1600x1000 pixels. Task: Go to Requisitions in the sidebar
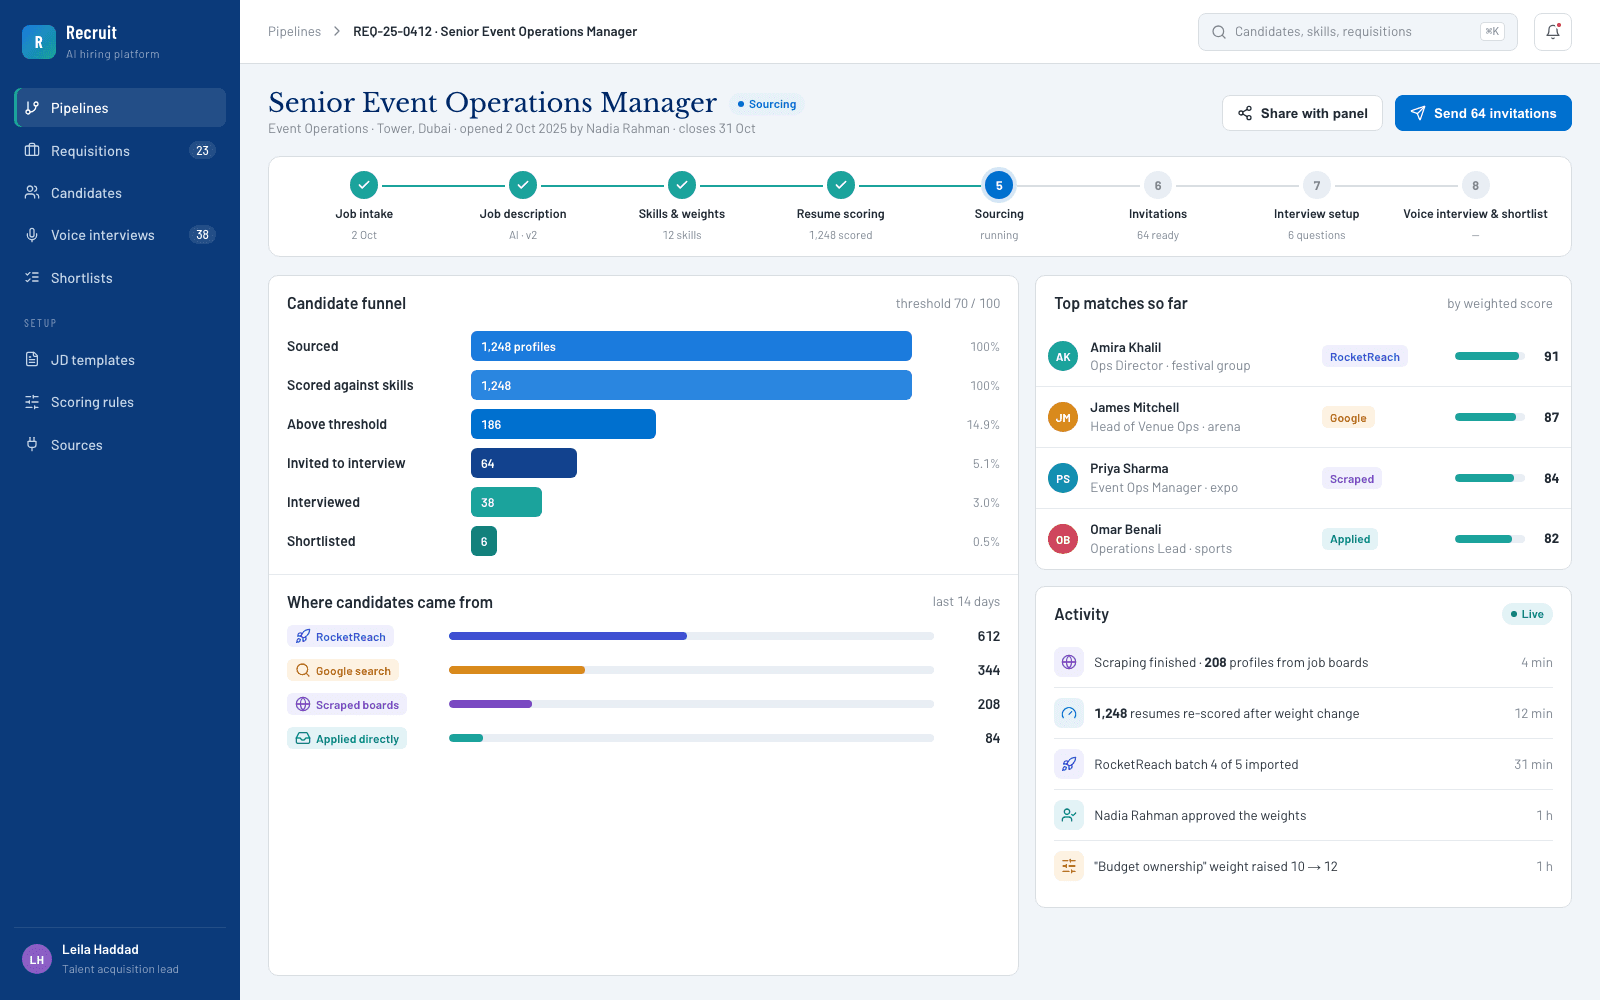120,150
